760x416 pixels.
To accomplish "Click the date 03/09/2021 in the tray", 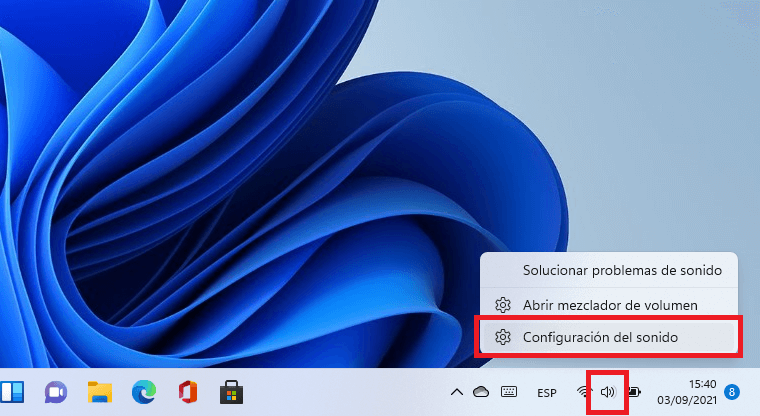I will click(x=687, y=400).
